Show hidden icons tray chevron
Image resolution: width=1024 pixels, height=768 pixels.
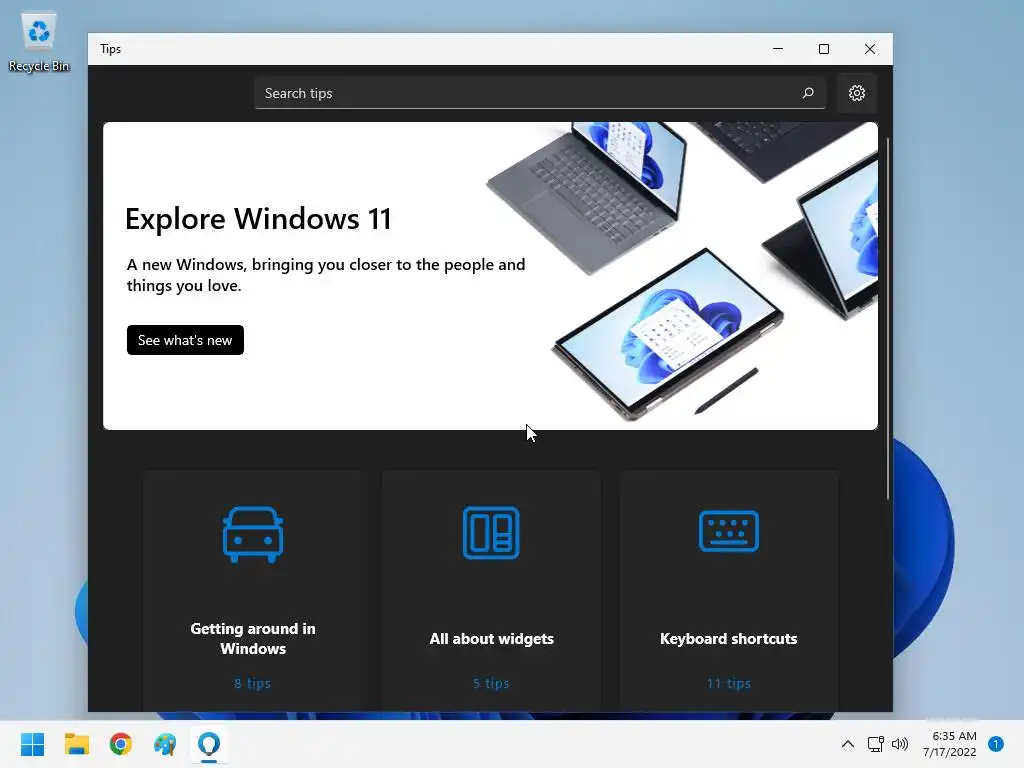coord(848,744)
